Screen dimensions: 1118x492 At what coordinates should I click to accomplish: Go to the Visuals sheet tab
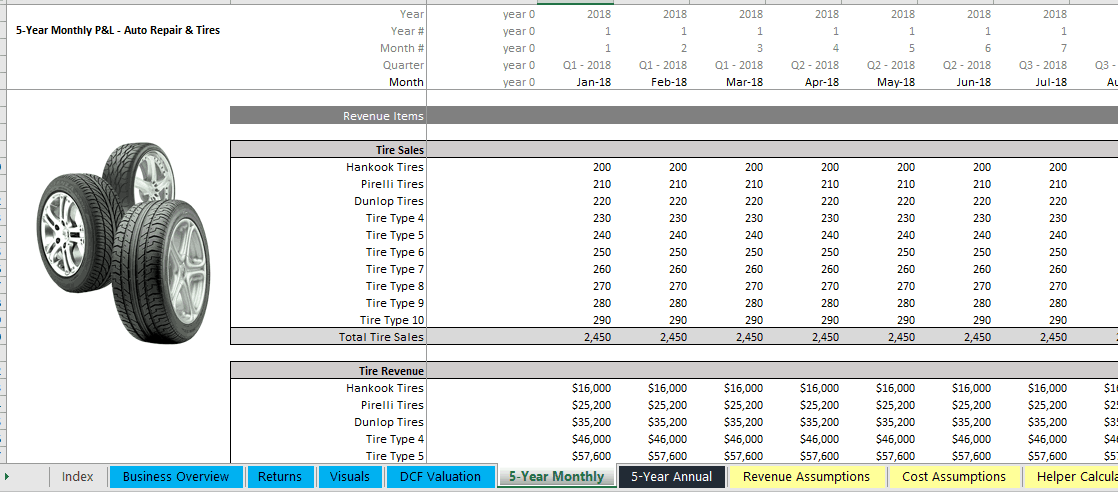(x=350, y=476)
